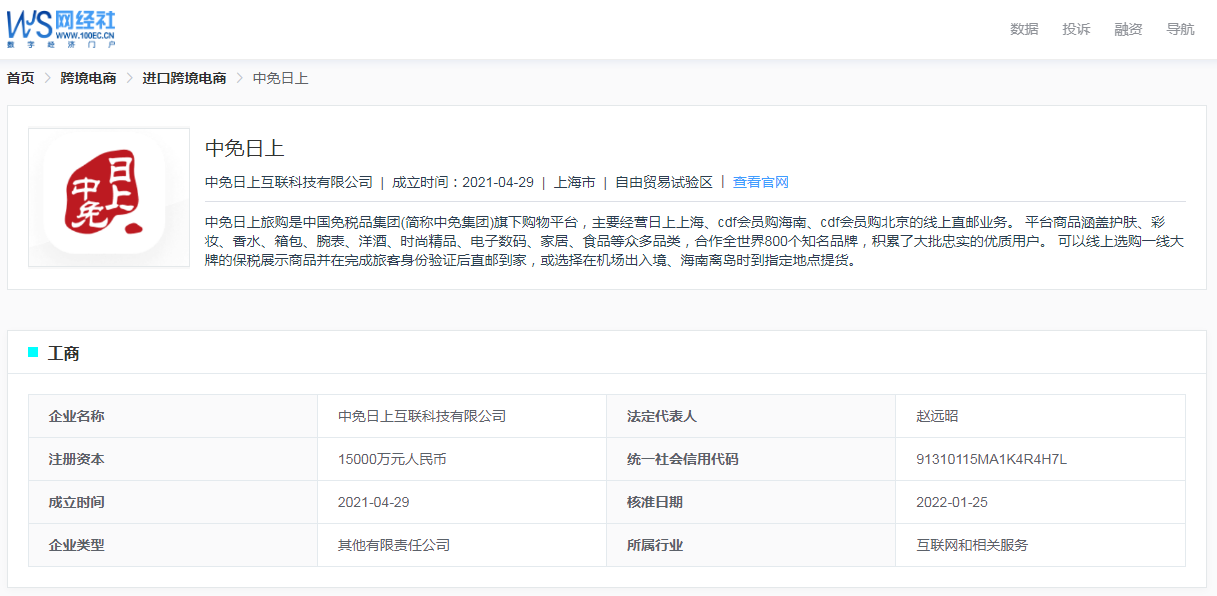Click 上海市 in the company info line

click(575, 182)
